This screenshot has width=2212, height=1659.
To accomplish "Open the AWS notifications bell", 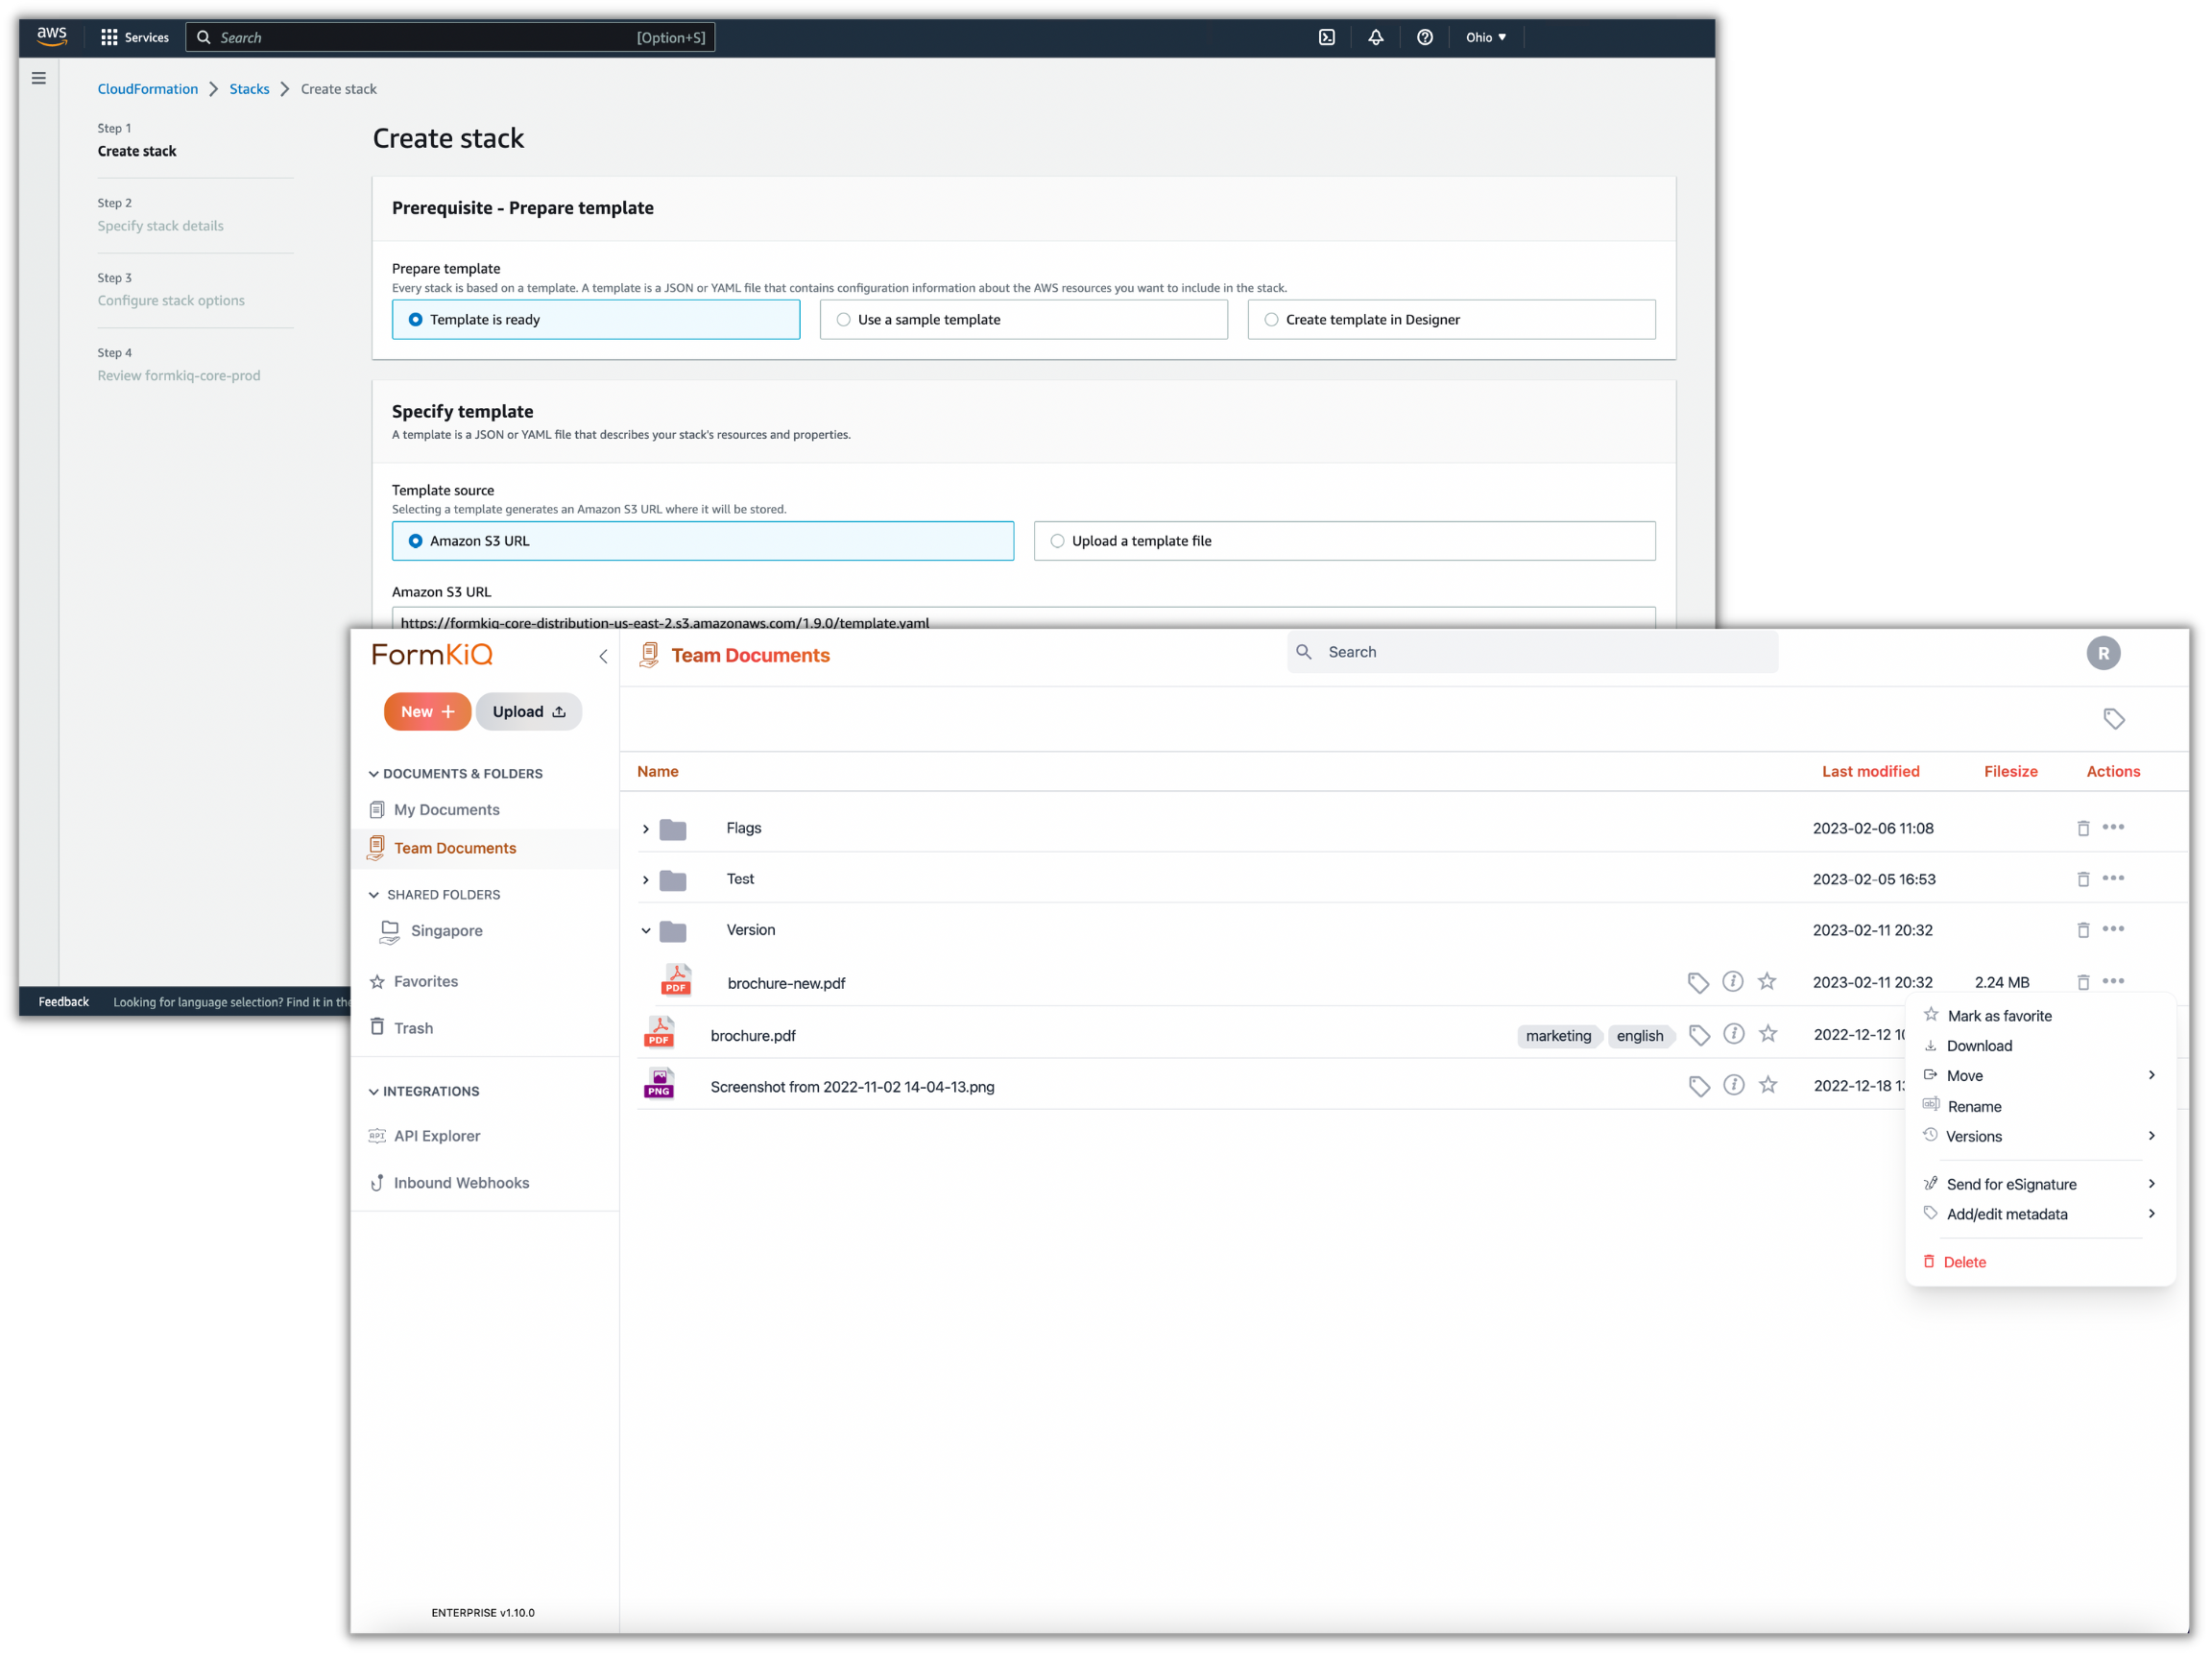I will [1375, 37].
